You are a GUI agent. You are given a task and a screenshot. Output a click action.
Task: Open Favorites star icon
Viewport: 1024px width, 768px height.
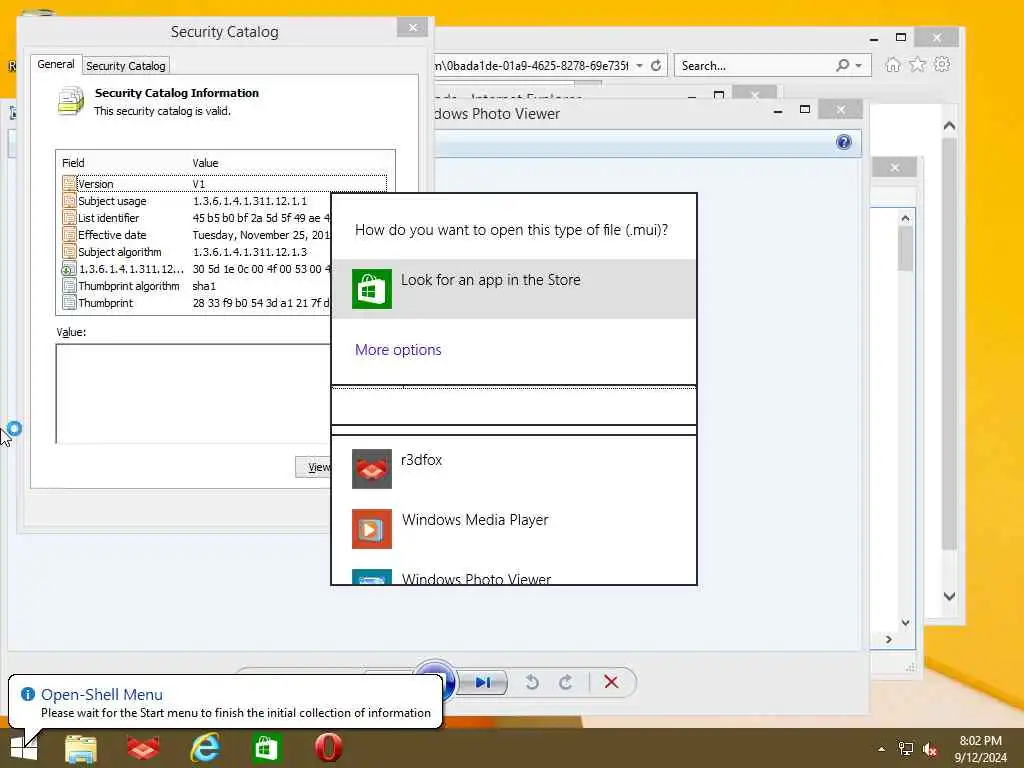tap(918, 65)
